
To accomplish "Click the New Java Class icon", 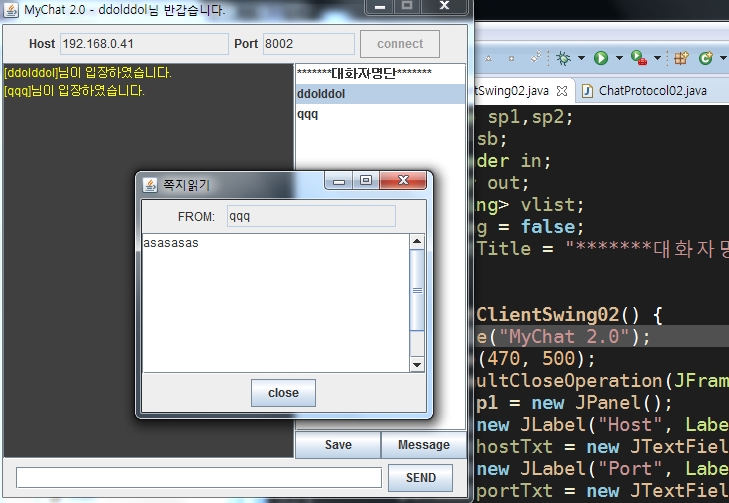I will coord(707,58).
